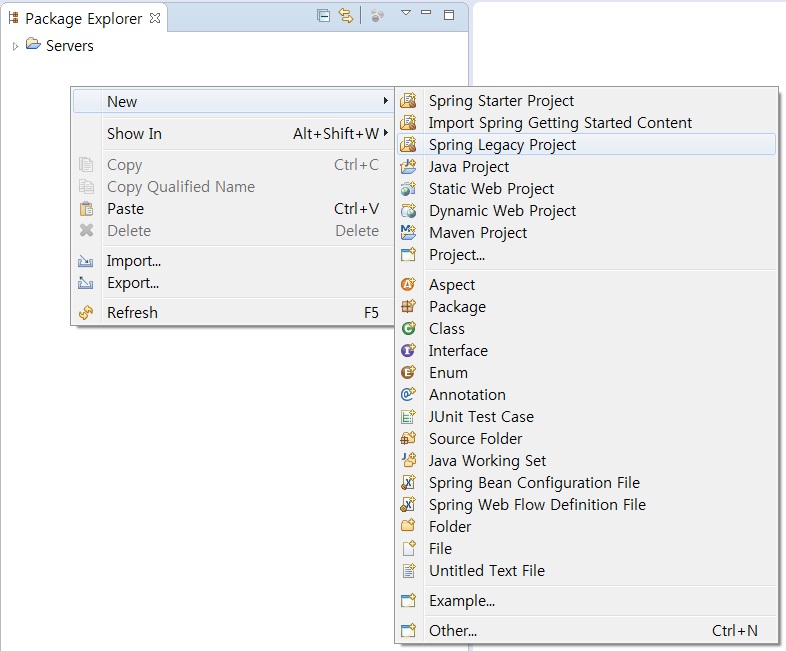Click the Paste clipboard icon

86,208
